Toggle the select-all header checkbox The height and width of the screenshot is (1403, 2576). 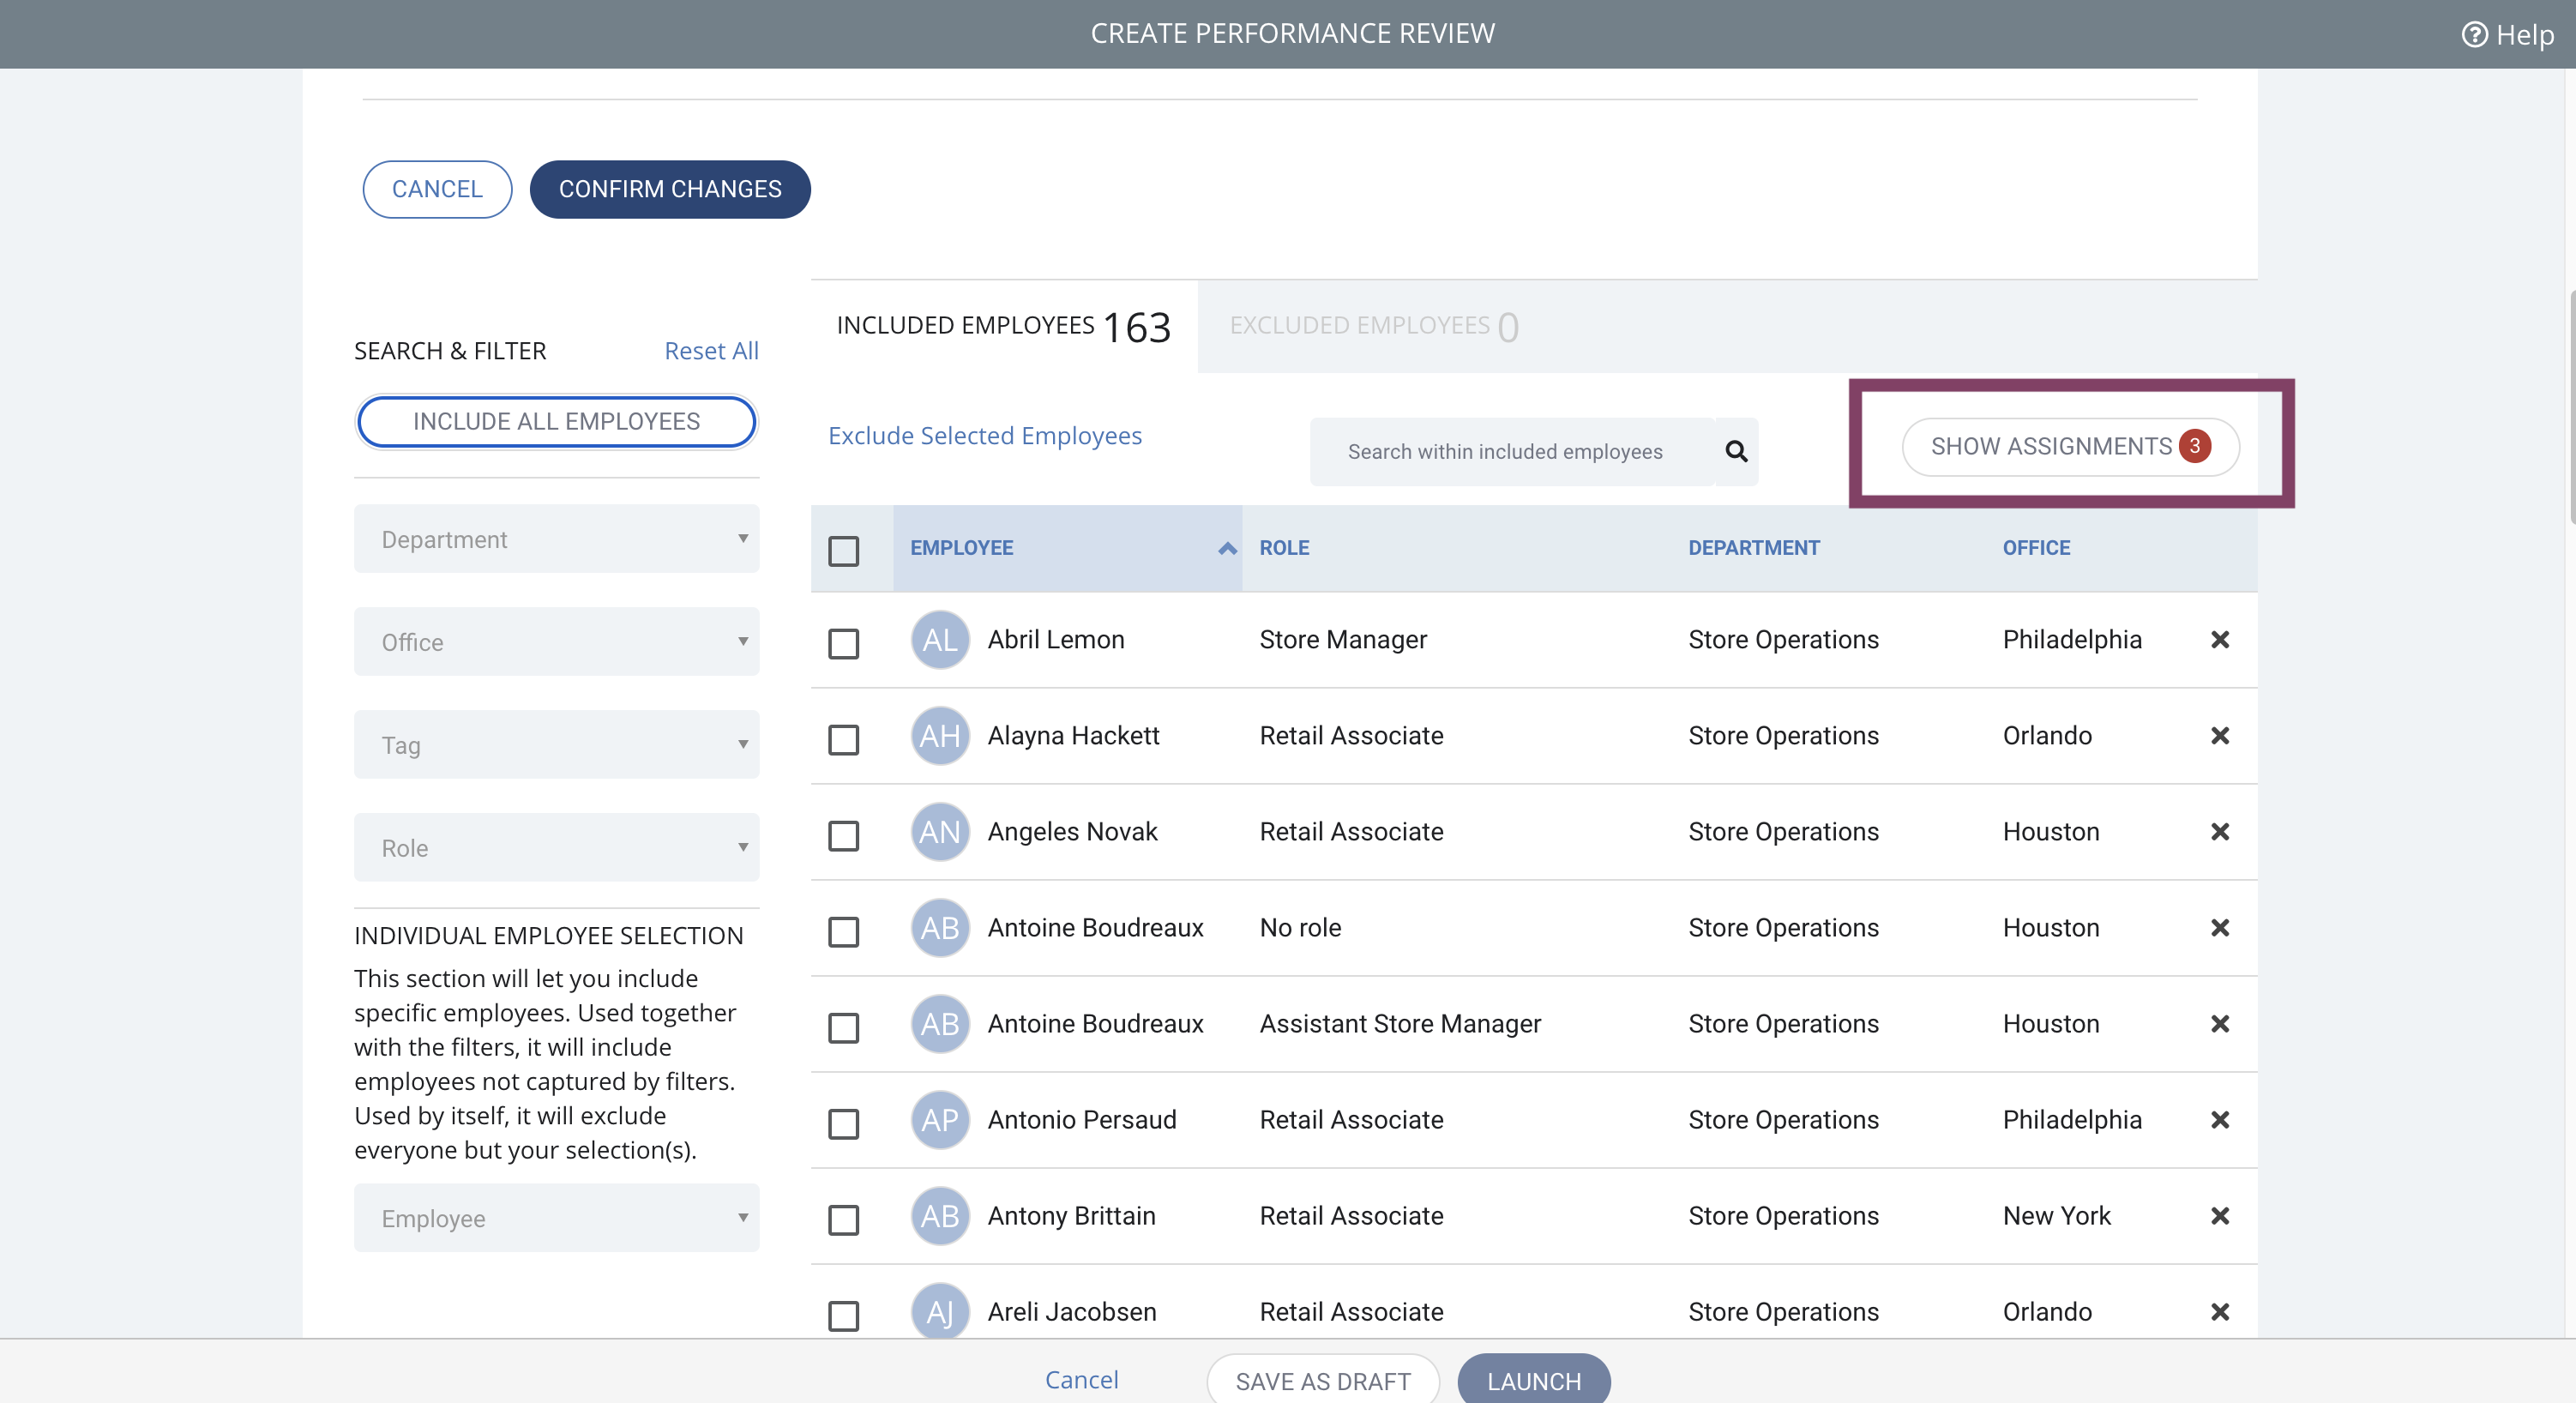843,551
